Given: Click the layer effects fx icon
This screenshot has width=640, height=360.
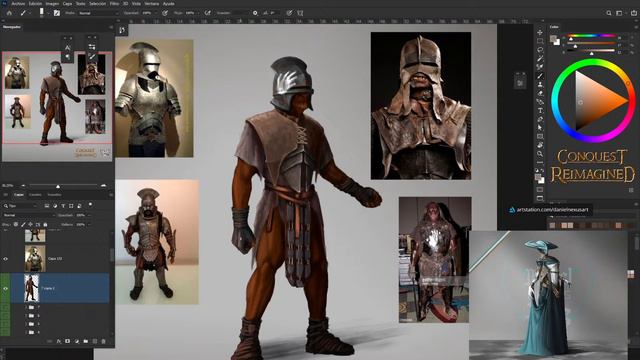Looking at the screenshot, I should [x=59, y=341].
